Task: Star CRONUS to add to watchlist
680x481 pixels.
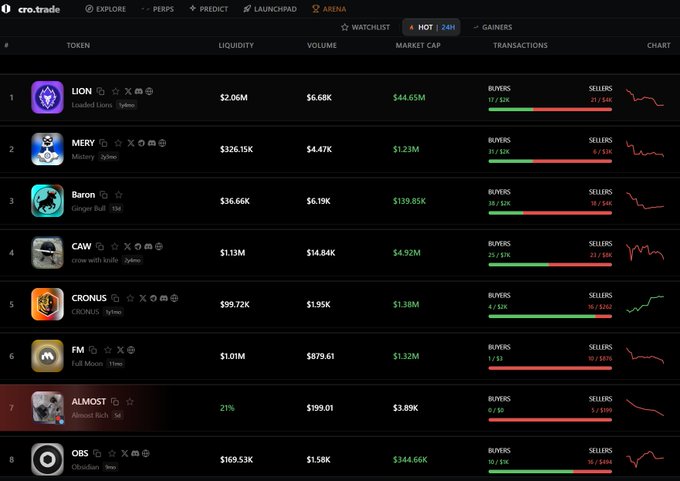Action: point(130,298)
